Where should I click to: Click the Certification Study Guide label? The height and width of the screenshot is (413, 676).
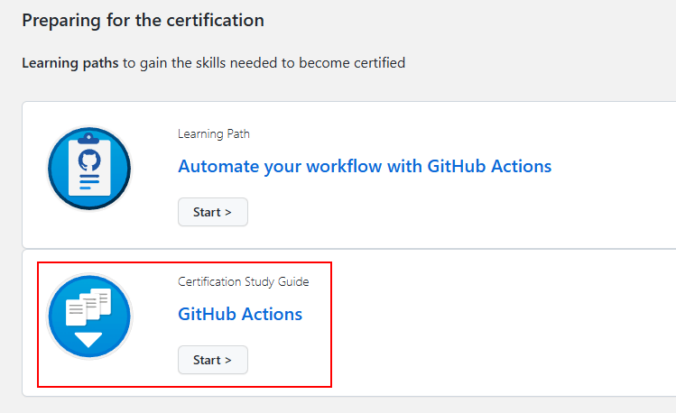(243, 282)
